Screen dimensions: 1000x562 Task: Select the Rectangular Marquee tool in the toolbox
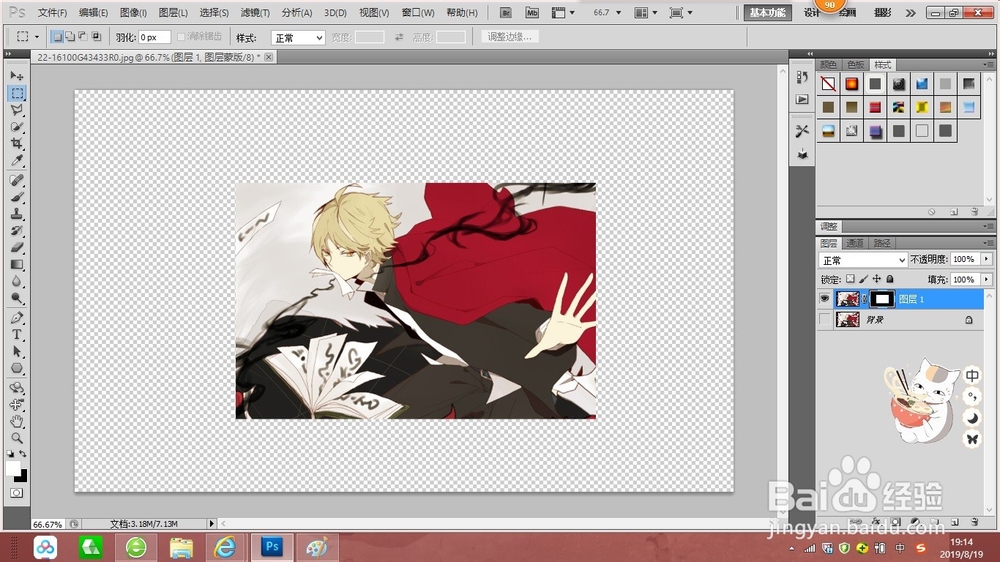(17, 93)
